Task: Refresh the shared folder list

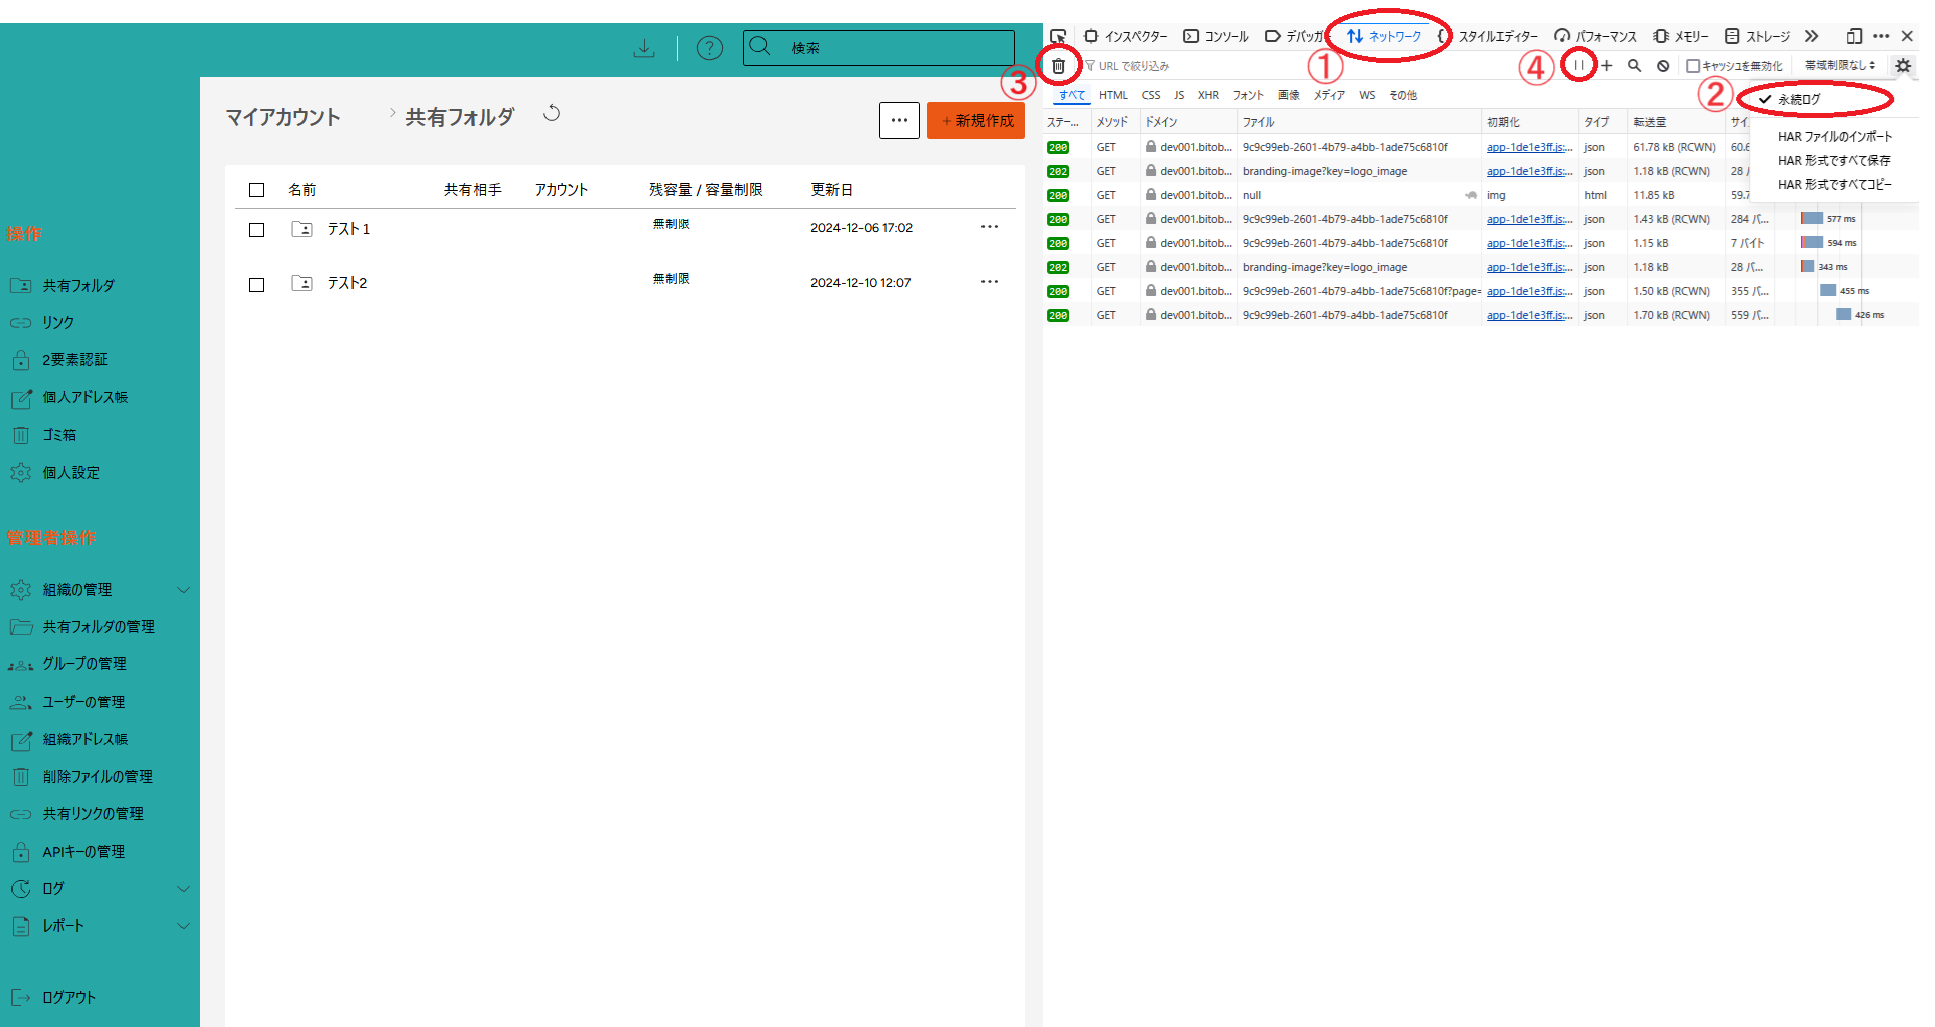Action: 551,114
